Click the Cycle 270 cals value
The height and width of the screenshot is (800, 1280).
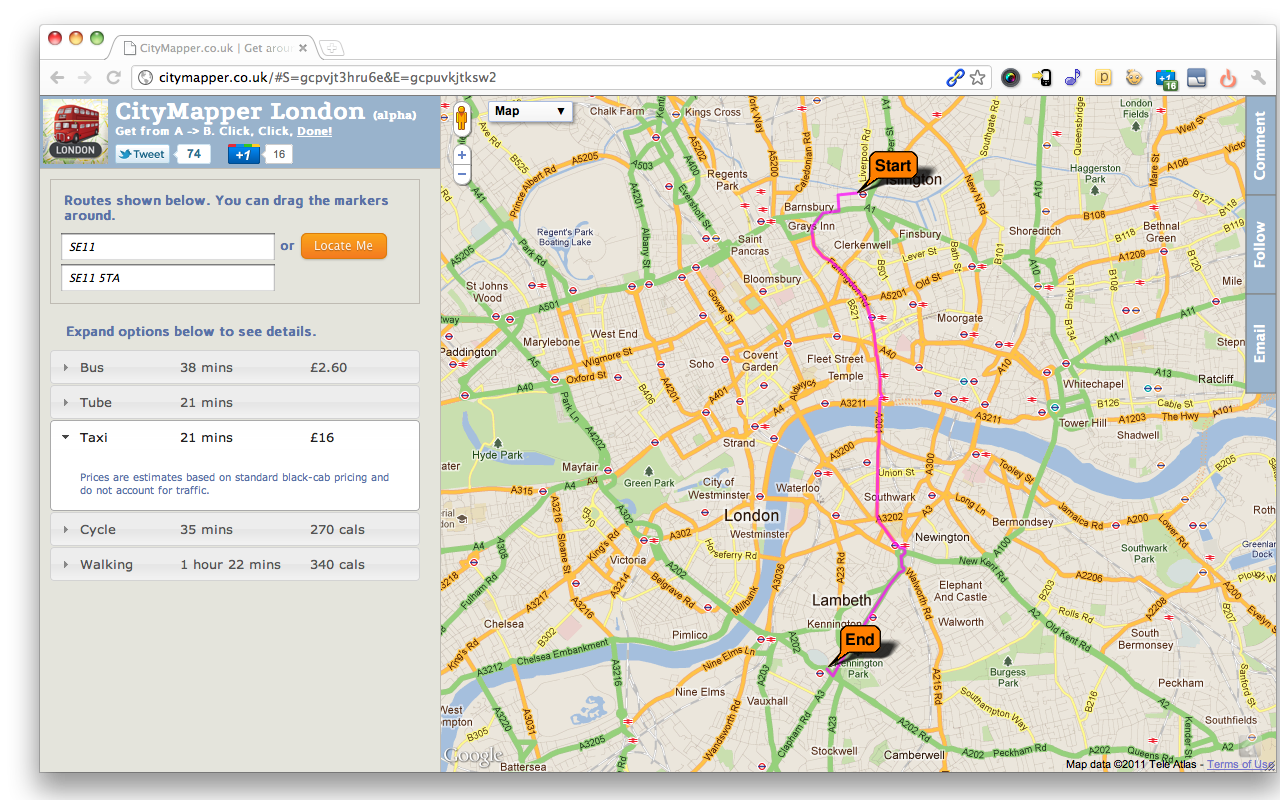pyautogui.click(x=338, y=529)
